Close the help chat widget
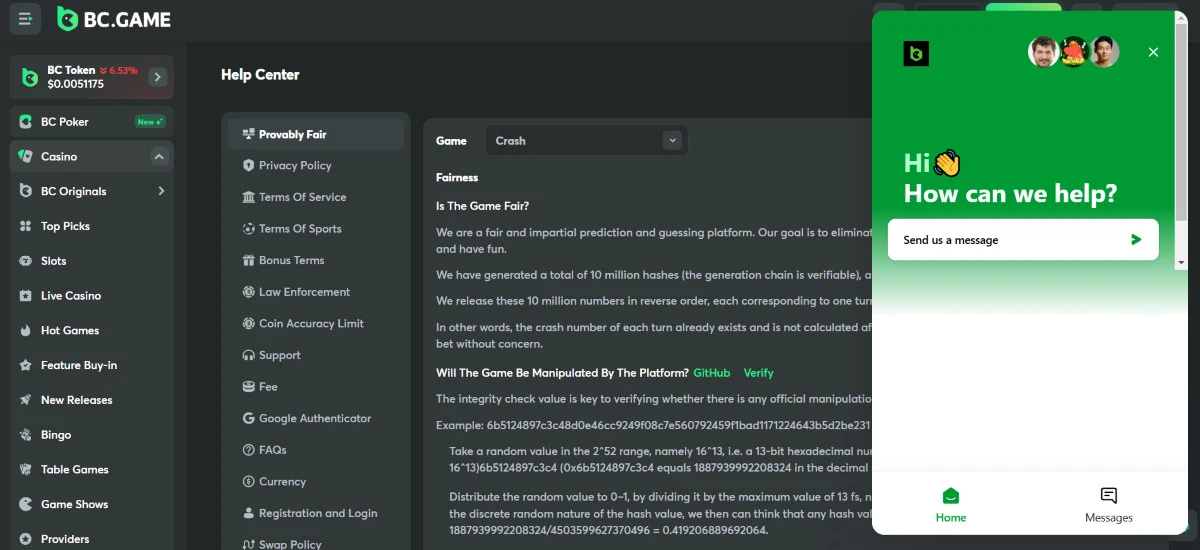Image resolution: width=1200 pixels, height=550 pixels. tap(1153, 52)
